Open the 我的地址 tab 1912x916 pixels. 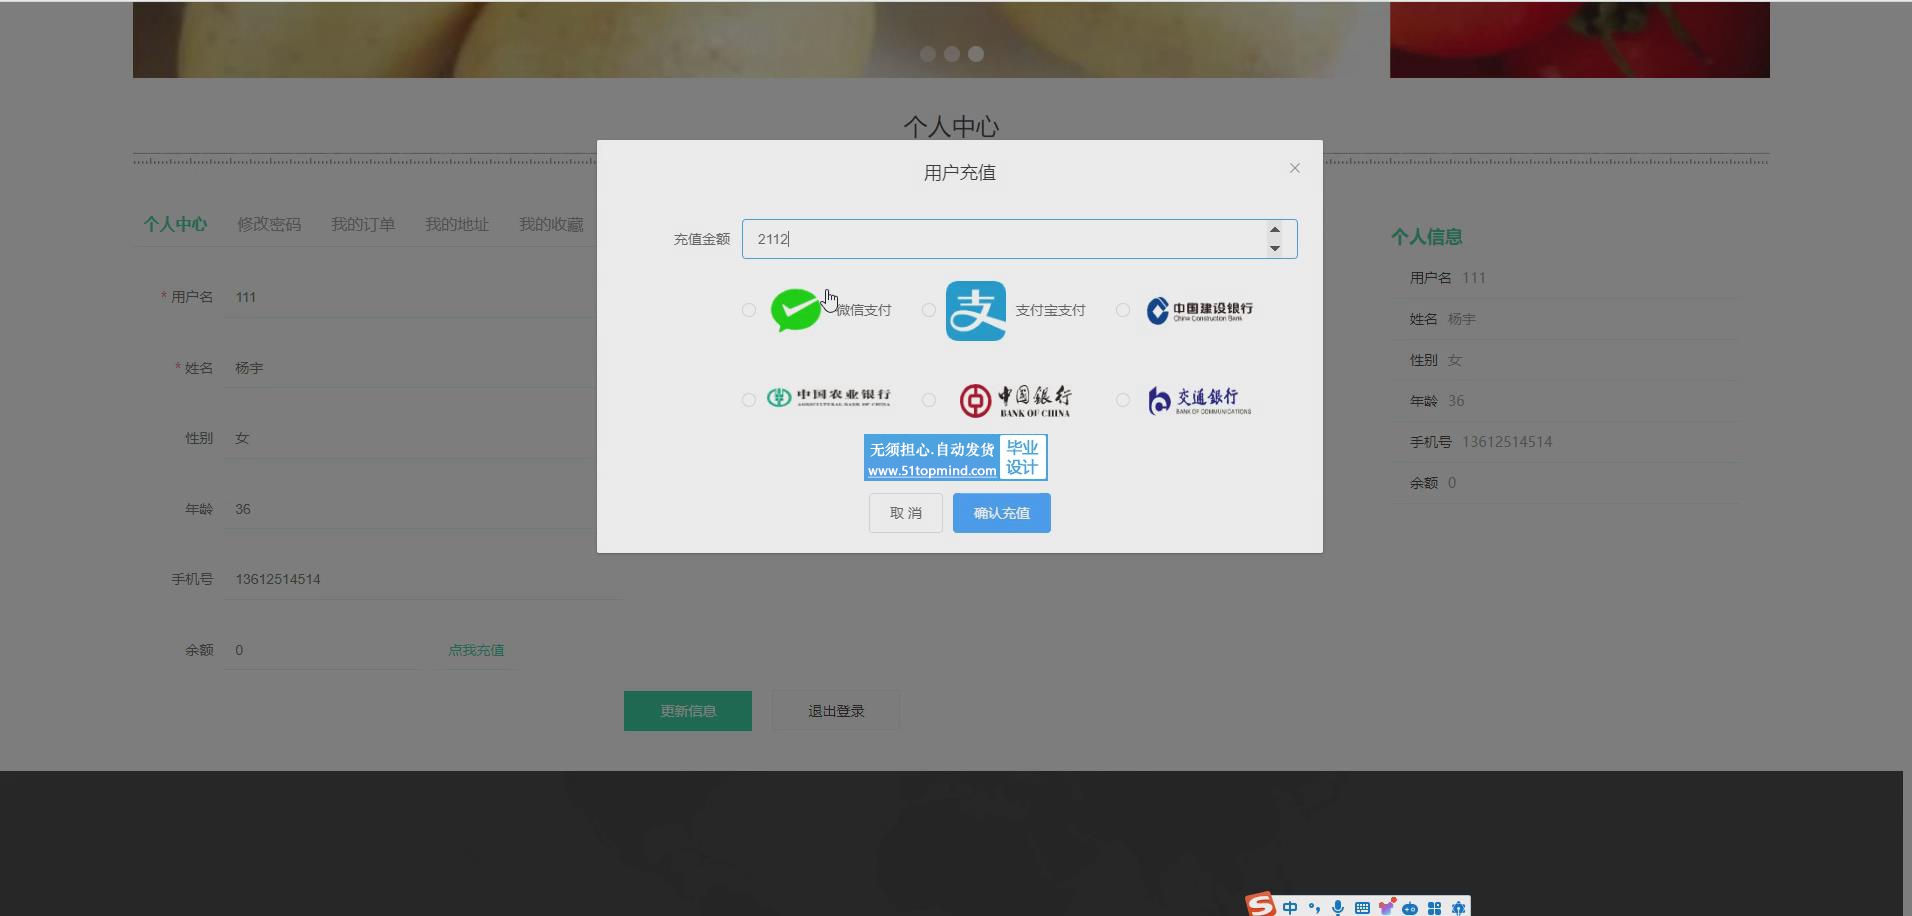tap(457, 224)
